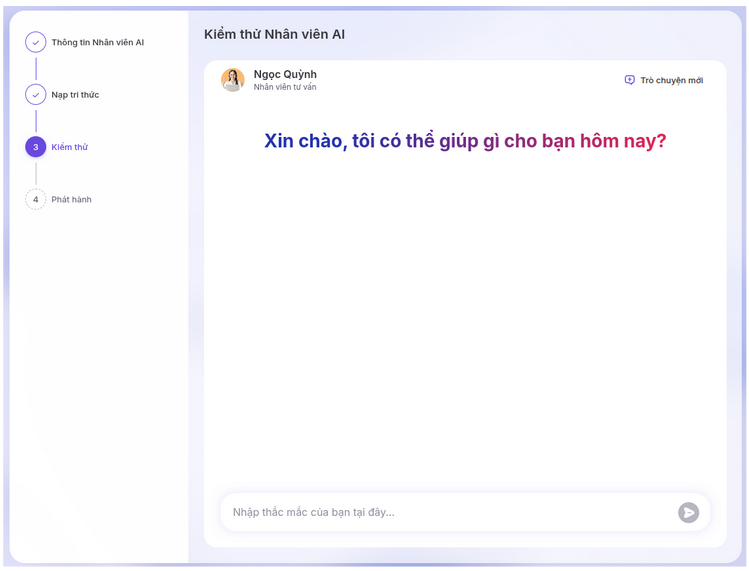Start a new chat via Trò chuyện mới
This screenshot has height=571, width=749.
pos(671,80)
